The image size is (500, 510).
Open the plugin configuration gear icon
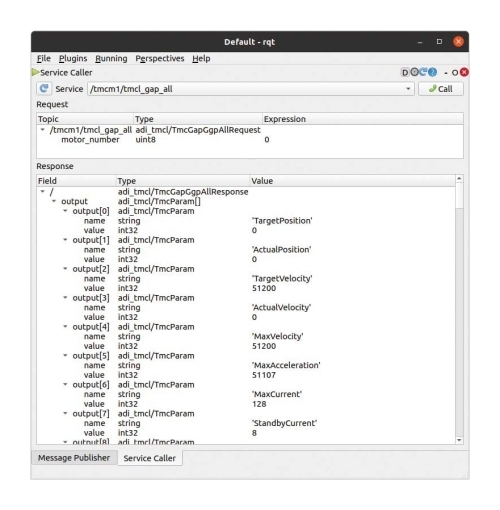coord(414,72)
